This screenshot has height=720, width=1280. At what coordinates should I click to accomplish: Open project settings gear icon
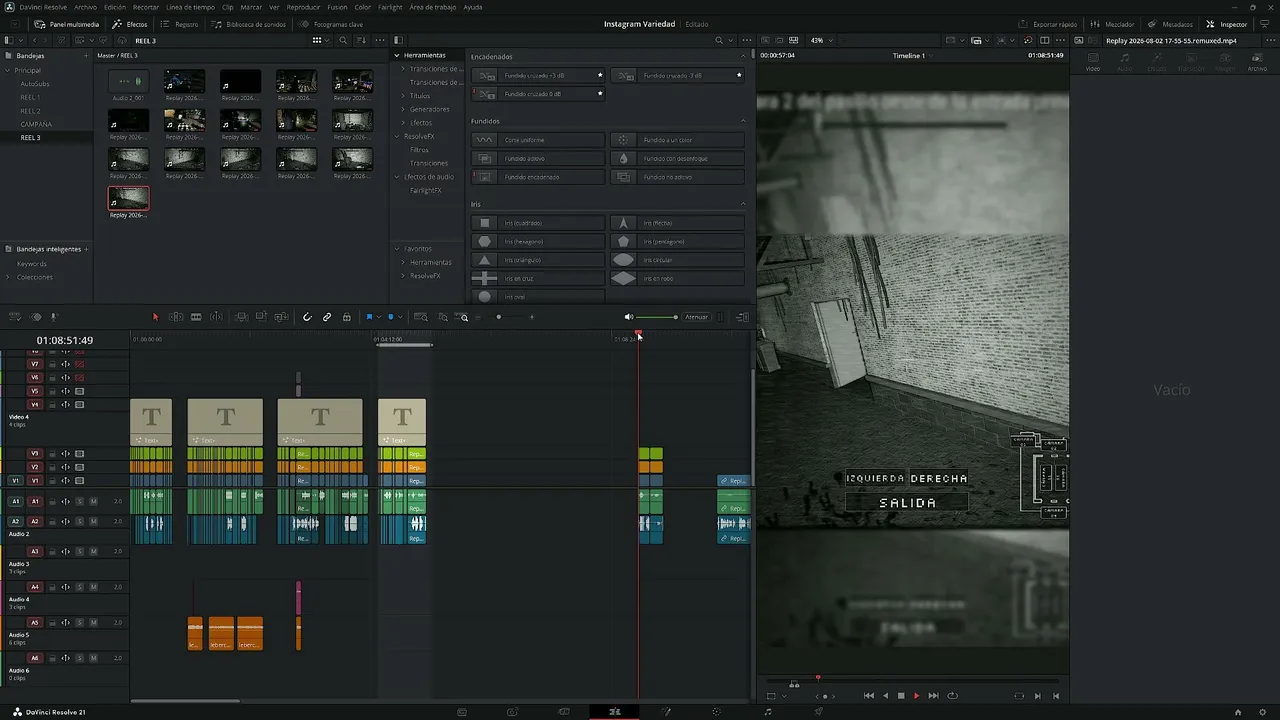(x=1264, y=712)
